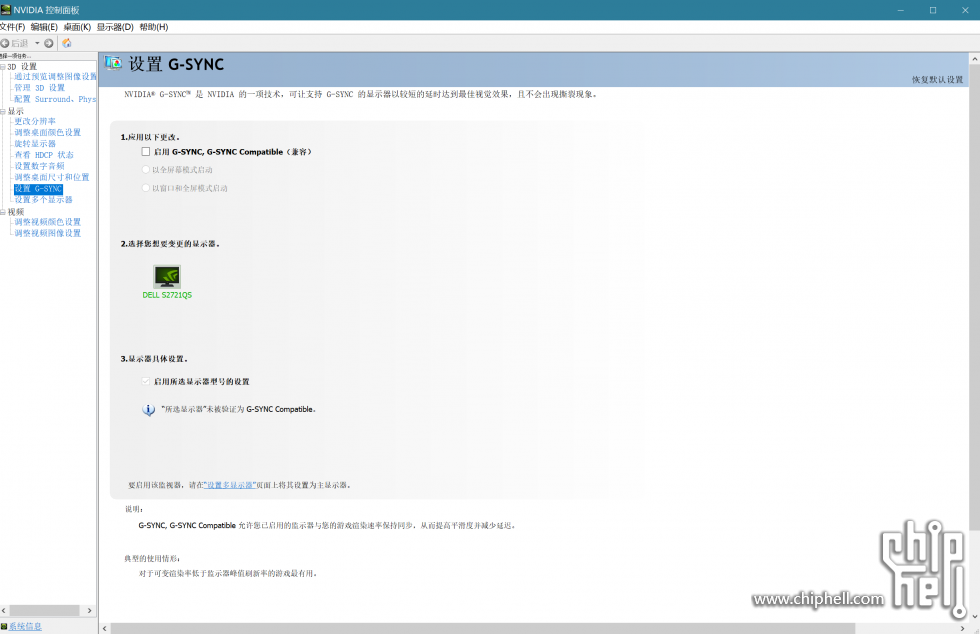980x634 pixels.
Task: Open the 设置多显示器 hyperlink
Action: click(x=230, y=485)
